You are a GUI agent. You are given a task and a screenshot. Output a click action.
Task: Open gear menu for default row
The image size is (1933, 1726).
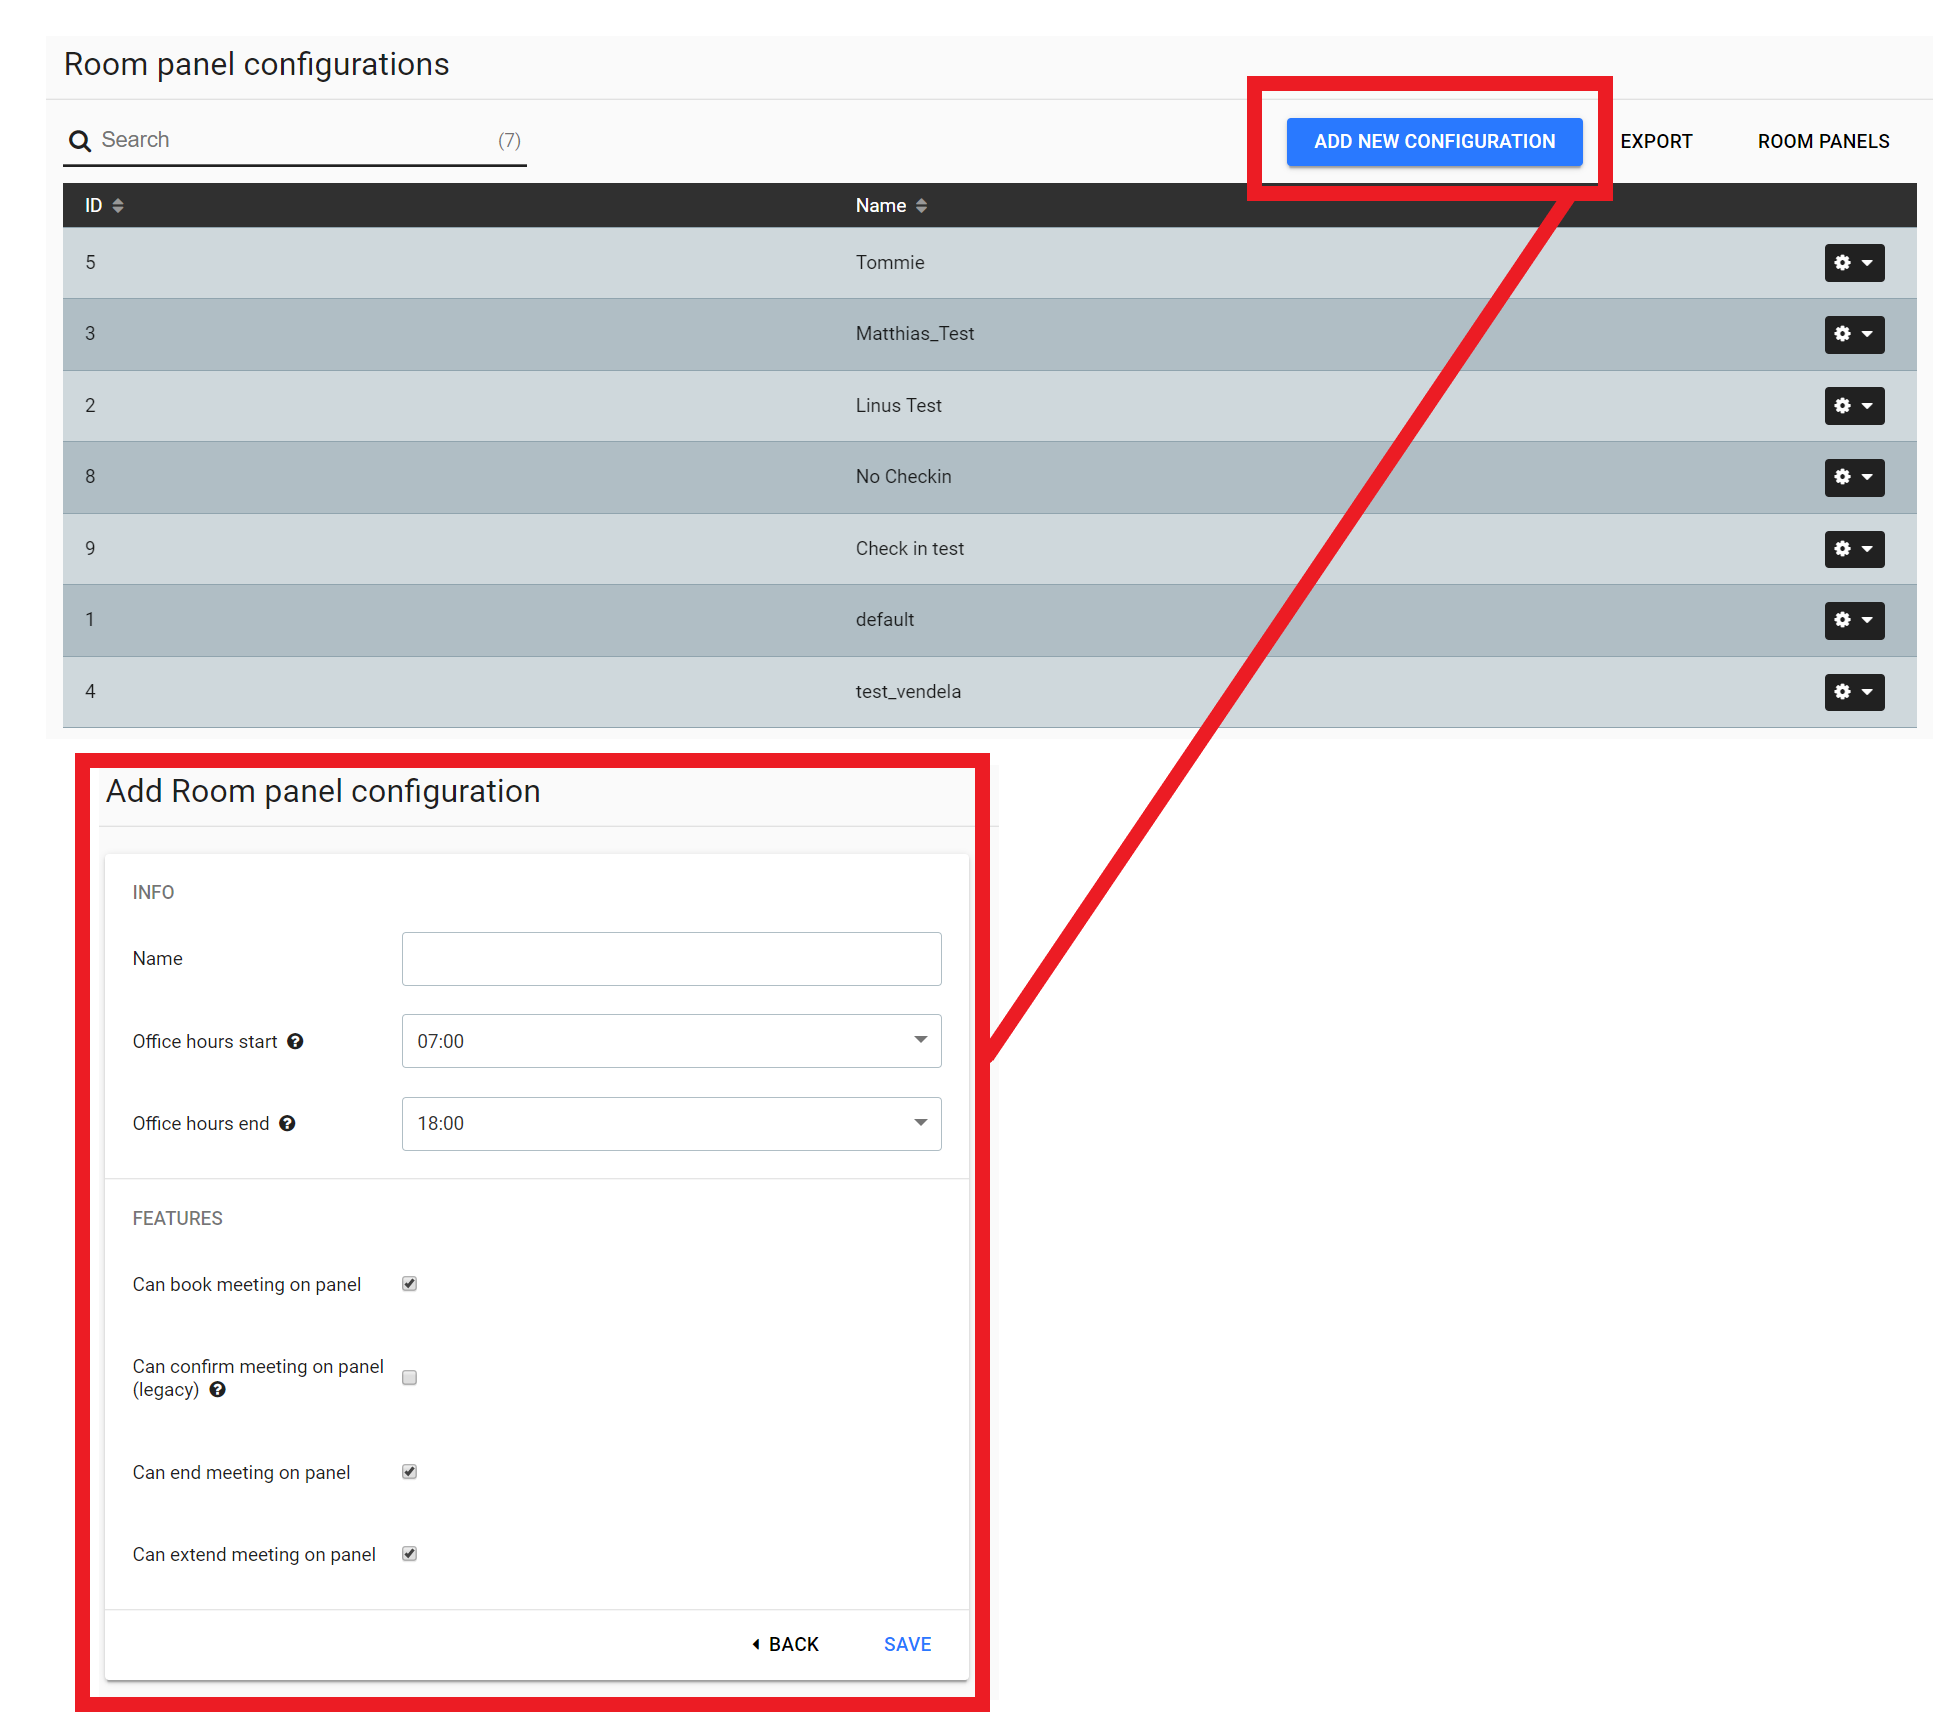1854,620
